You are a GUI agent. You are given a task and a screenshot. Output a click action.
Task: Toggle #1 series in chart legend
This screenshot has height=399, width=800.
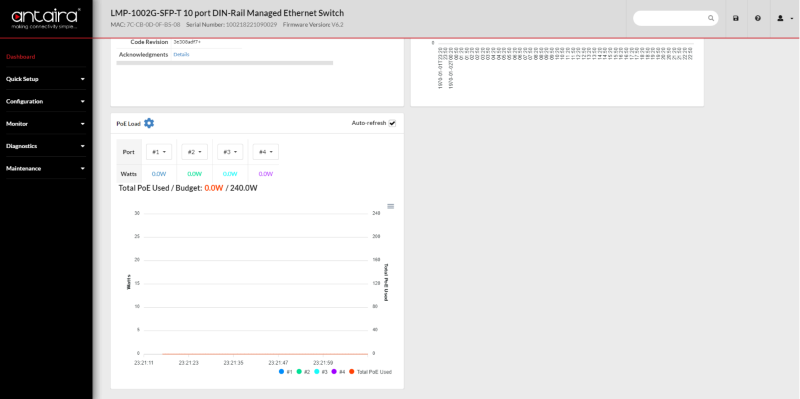286,372
